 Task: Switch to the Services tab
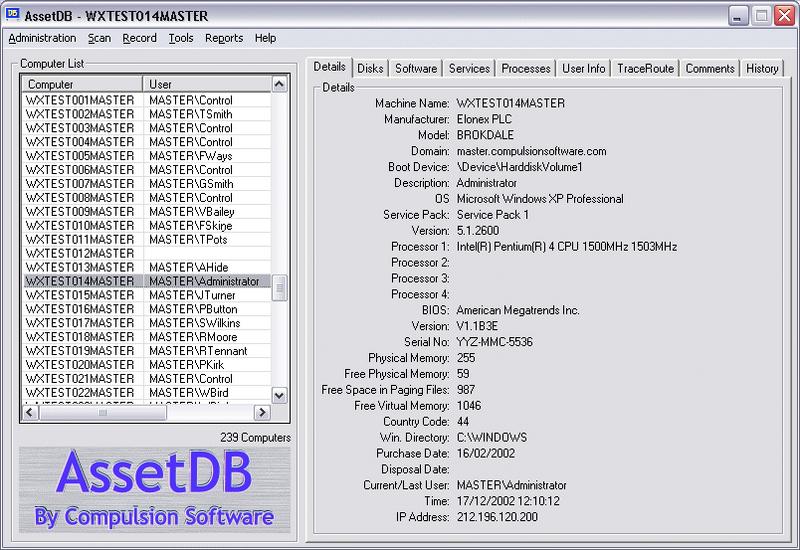(x=469, y=68)
